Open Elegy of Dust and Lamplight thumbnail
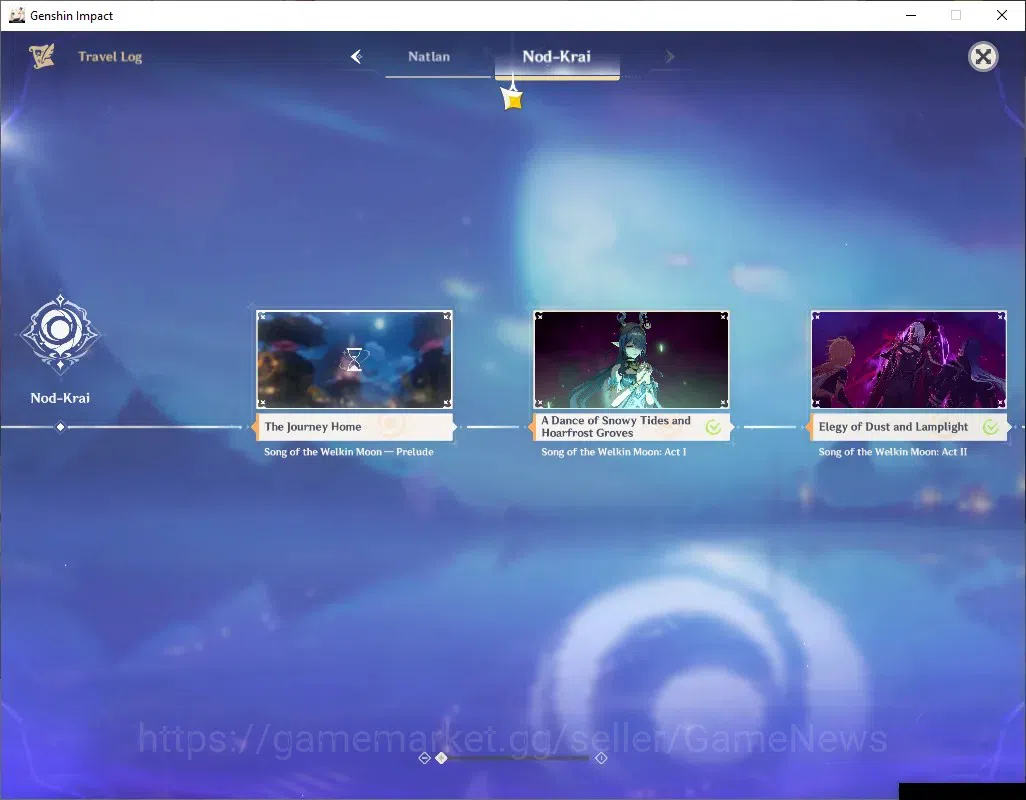The image size is (1026, 800). click(x=909, y=360)
